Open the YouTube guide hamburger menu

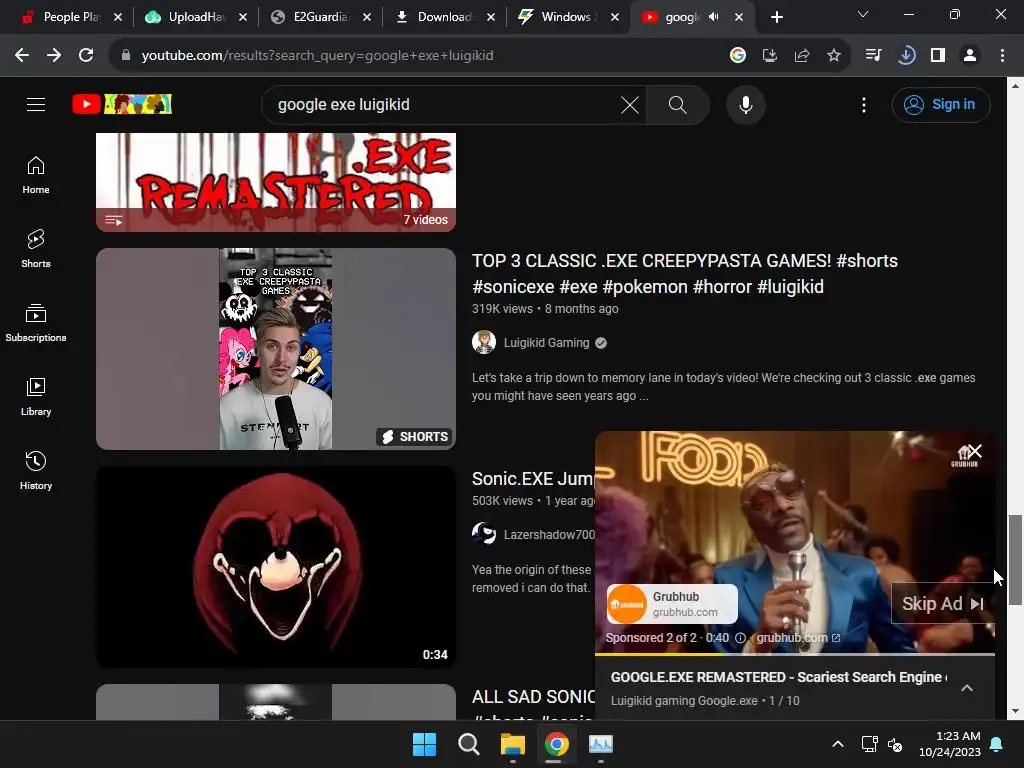coord(36,104)
